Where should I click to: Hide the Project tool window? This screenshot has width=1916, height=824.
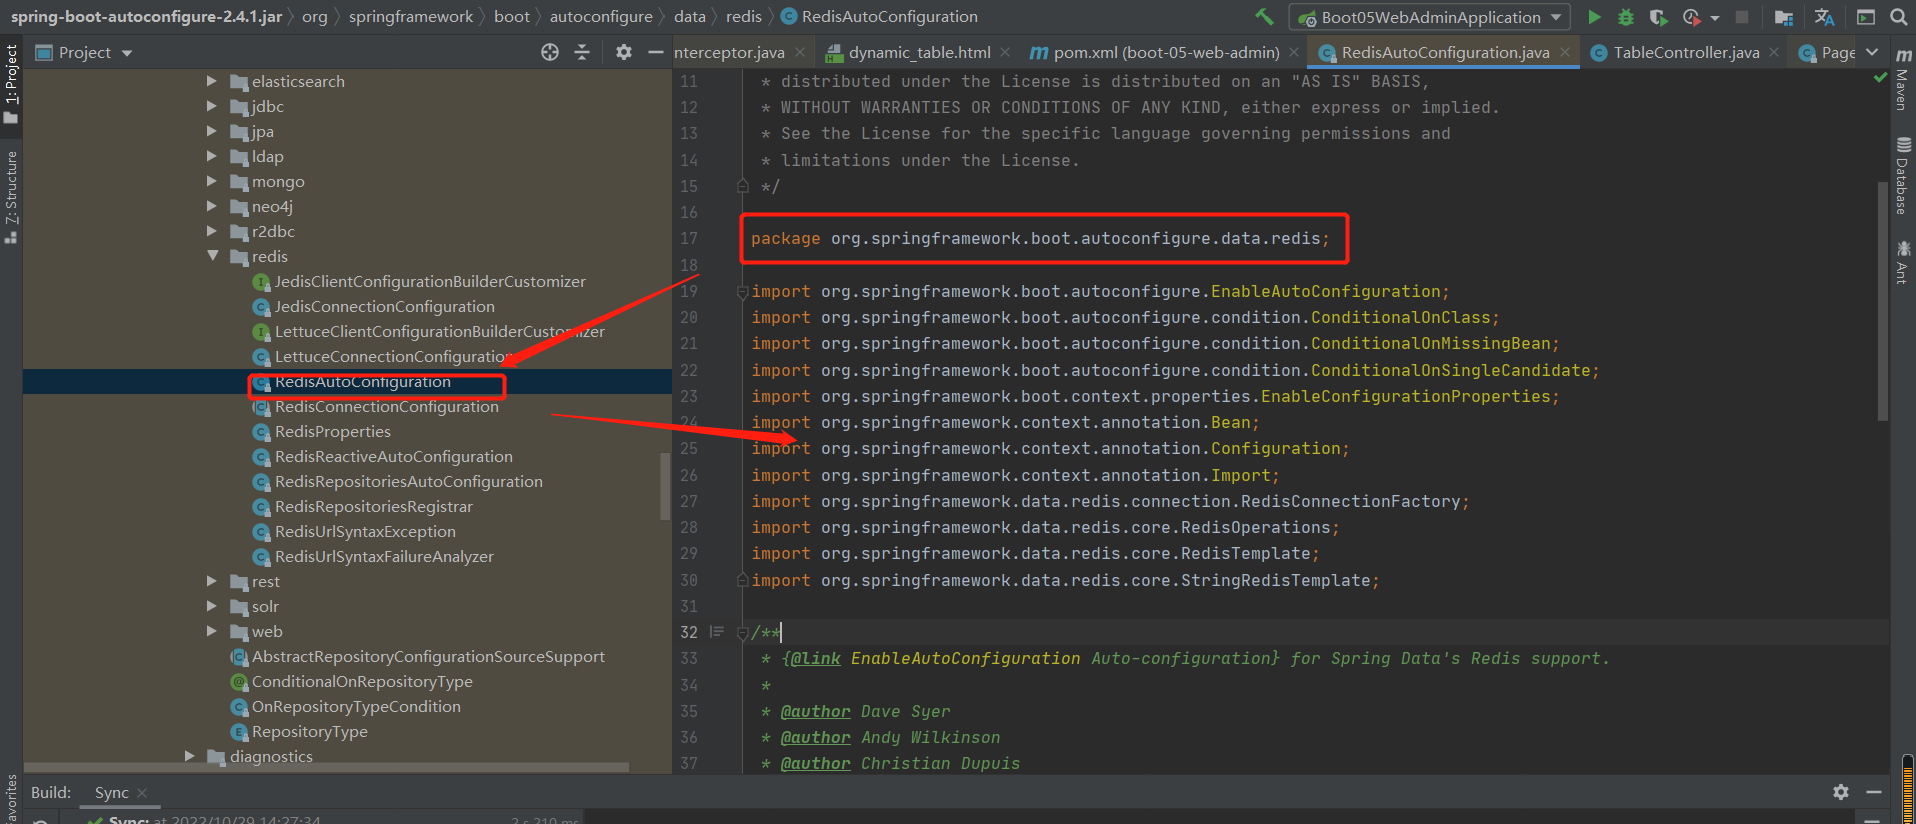coord(656,52)
